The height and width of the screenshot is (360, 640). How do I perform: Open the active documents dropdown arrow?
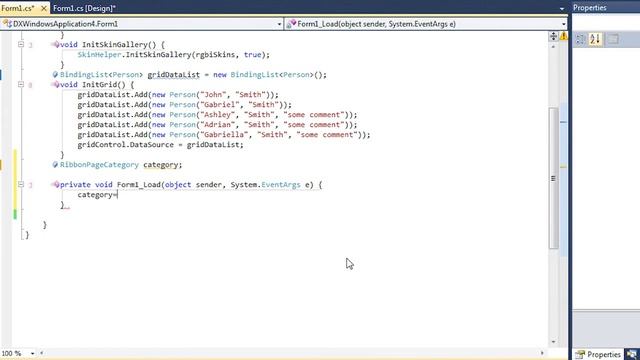(562, 9)
